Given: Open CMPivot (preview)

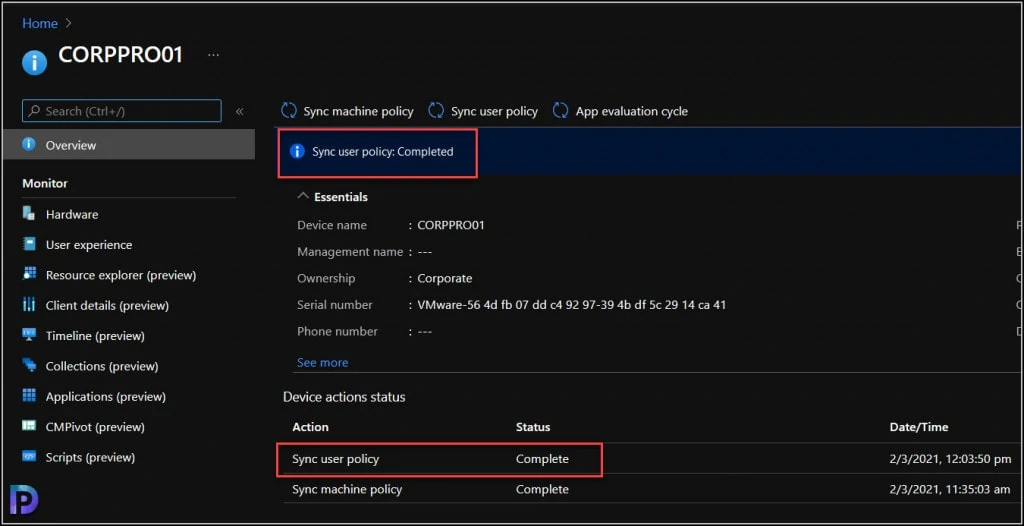Looking at the screenshot, I should tap(95, 427).
